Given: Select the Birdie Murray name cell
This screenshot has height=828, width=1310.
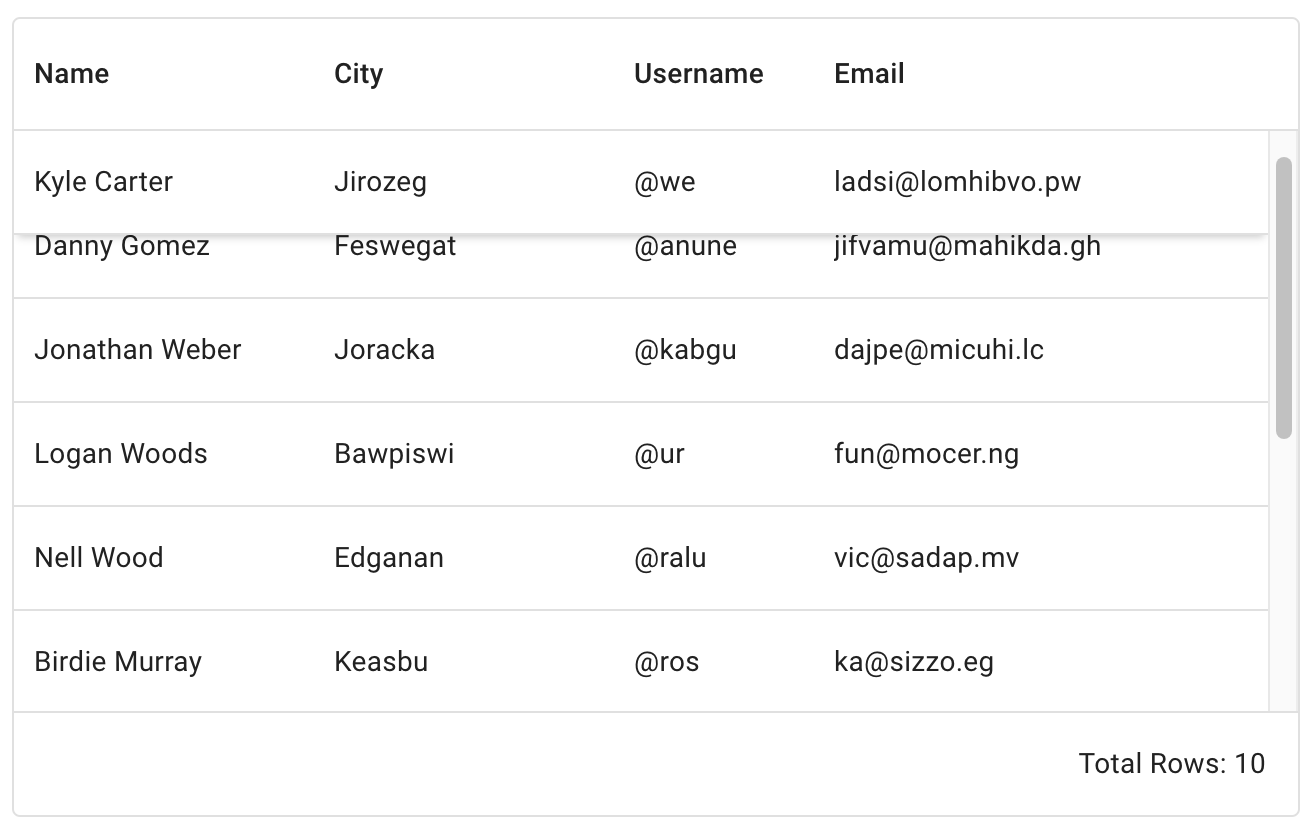Looking at the screenshot, I should [118, 662].
